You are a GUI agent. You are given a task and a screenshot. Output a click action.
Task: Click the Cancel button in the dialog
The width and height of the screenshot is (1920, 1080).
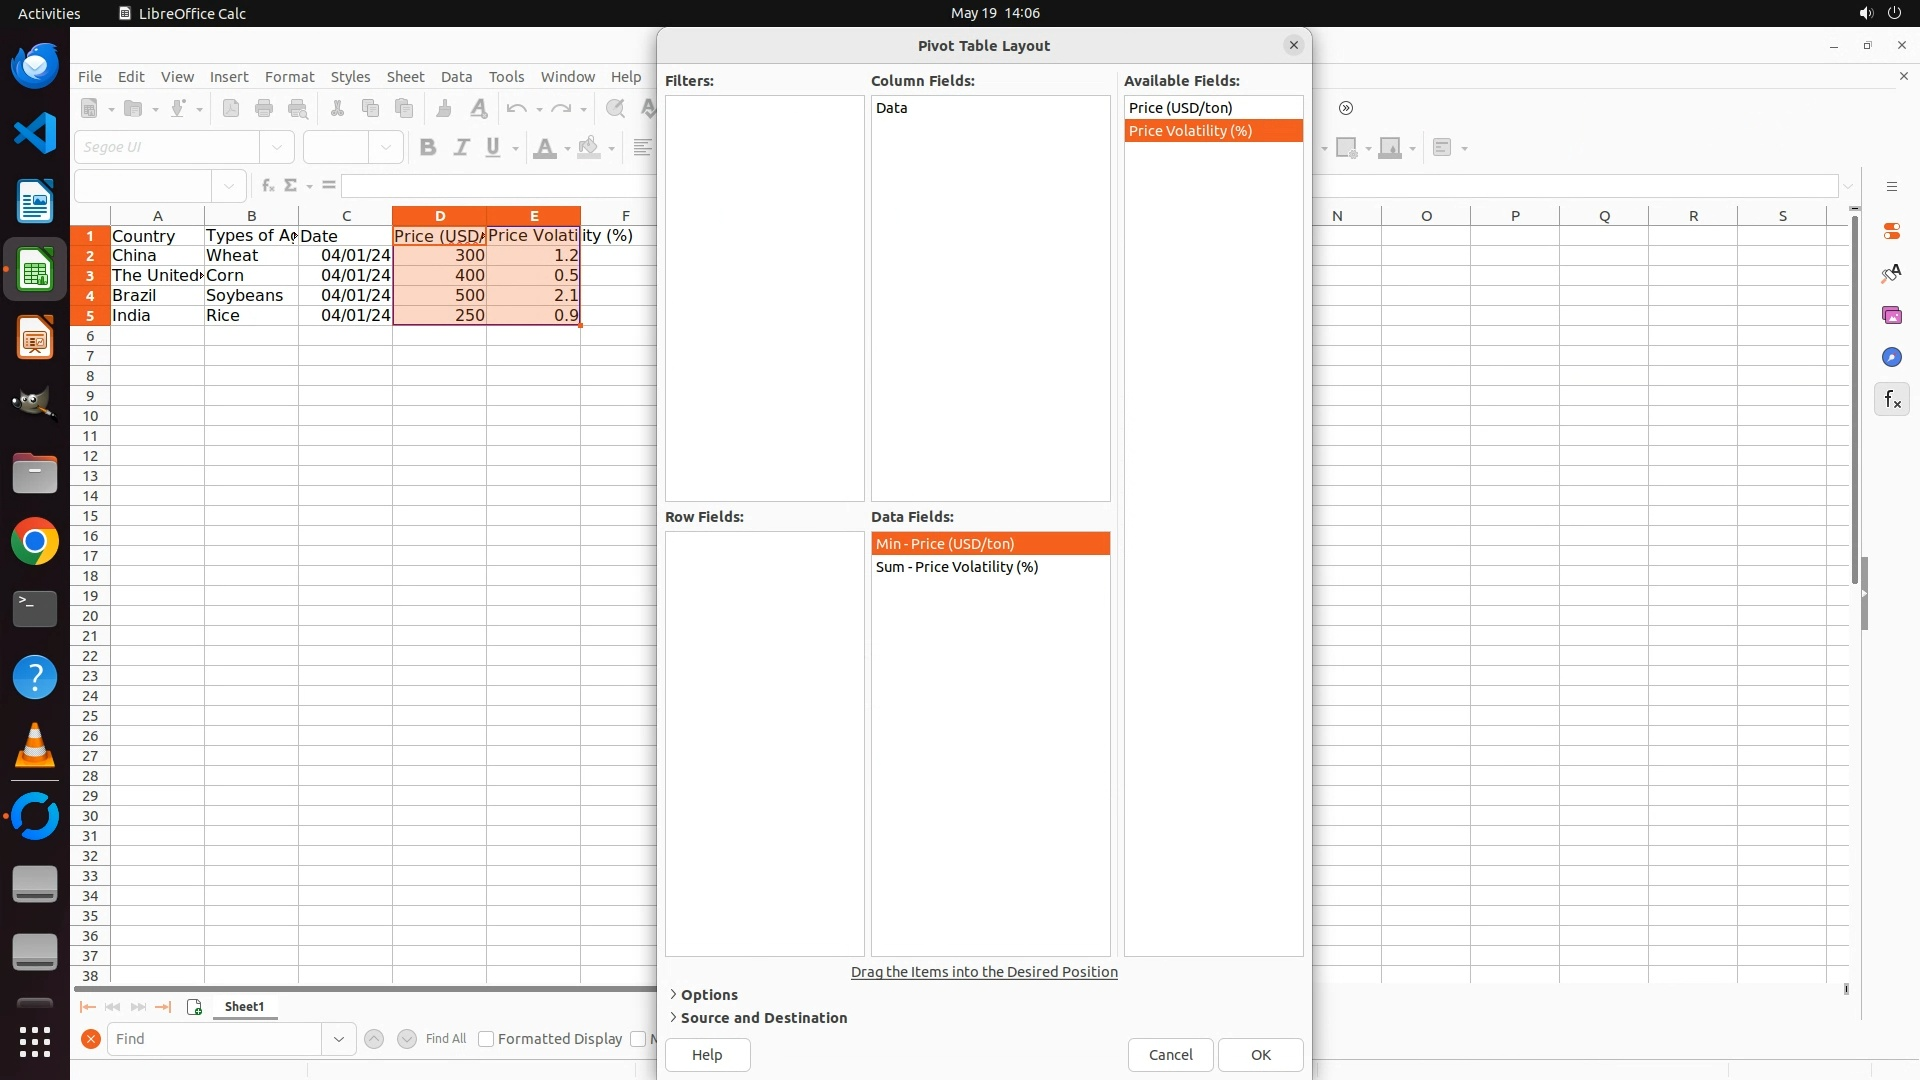[x=1170, y=1055]
